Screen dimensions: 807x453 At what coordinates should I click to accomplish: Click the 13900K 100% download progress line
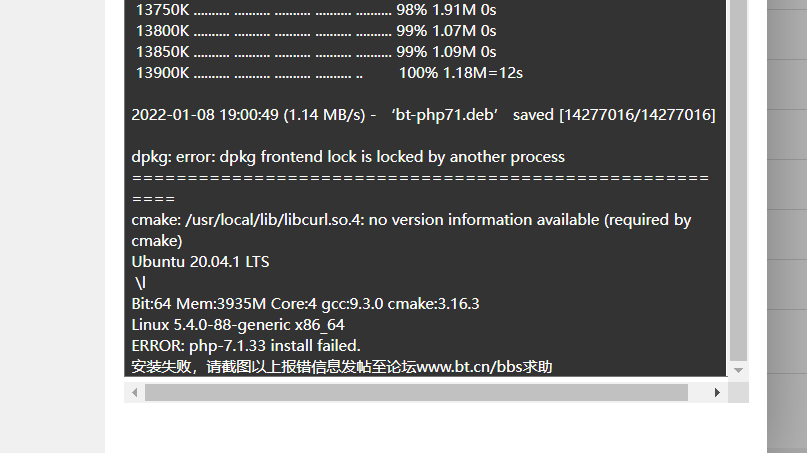coord(329,73)
